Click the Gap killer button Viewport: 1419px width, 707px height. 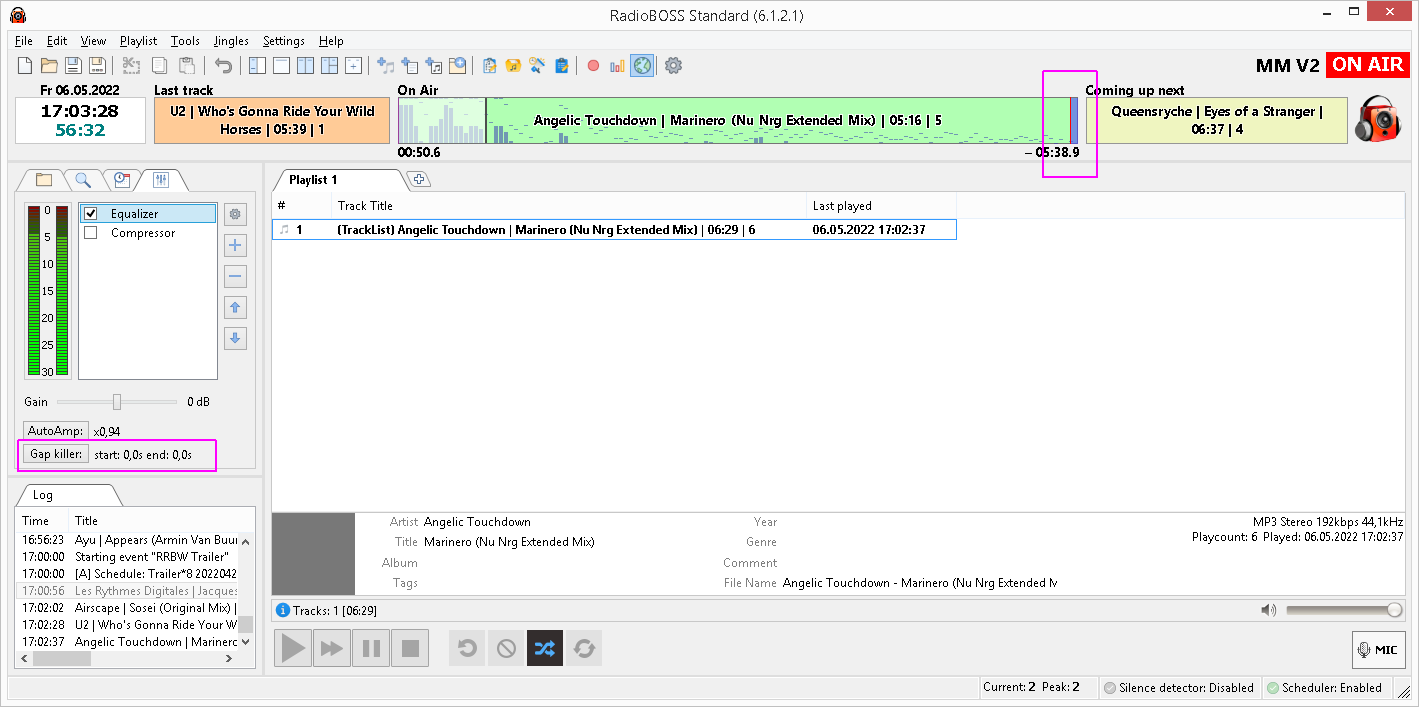click(x=55, y=454)
